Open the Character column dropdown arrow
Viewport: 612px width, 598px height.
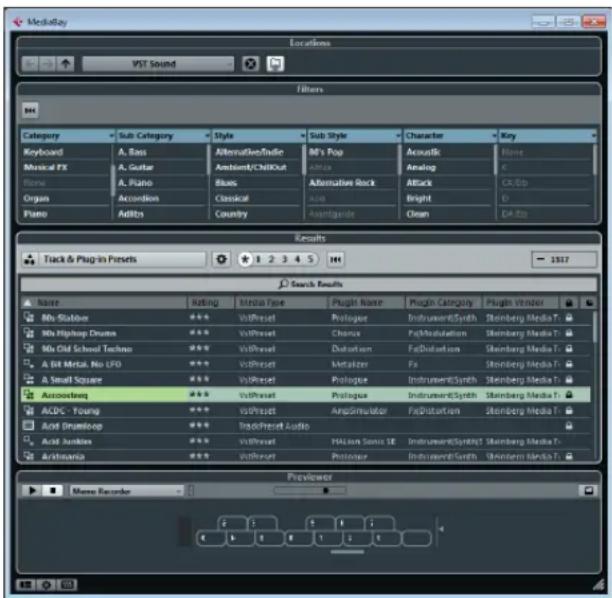point(494,136)
